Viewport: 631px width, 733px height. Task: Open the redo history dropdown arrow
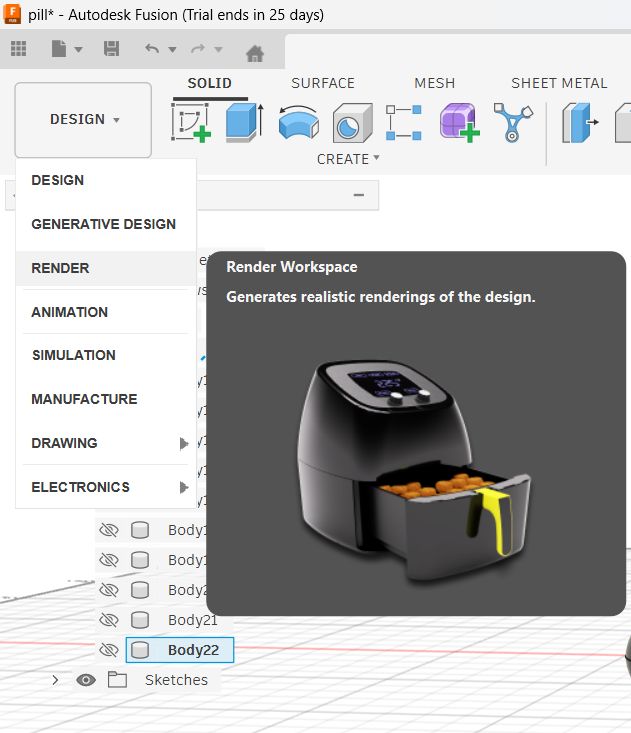(x=218, y=49)
